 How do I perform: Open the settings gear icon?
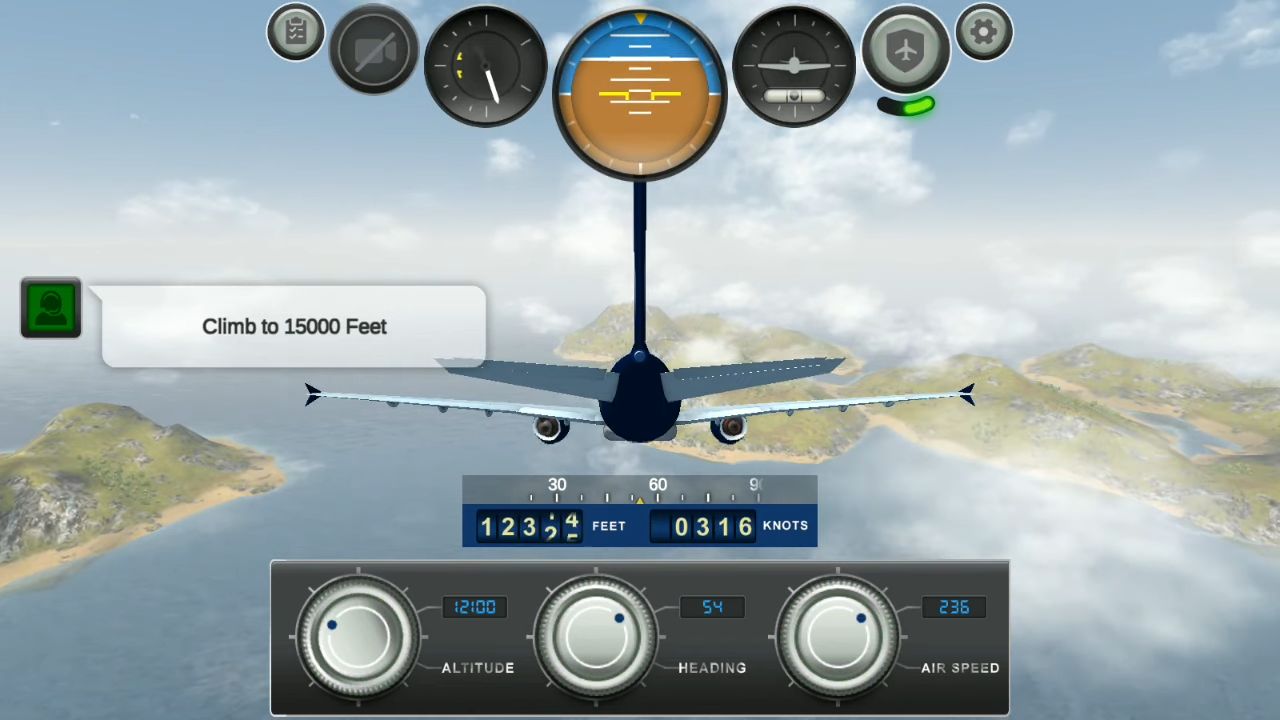(x=984, y=32)
